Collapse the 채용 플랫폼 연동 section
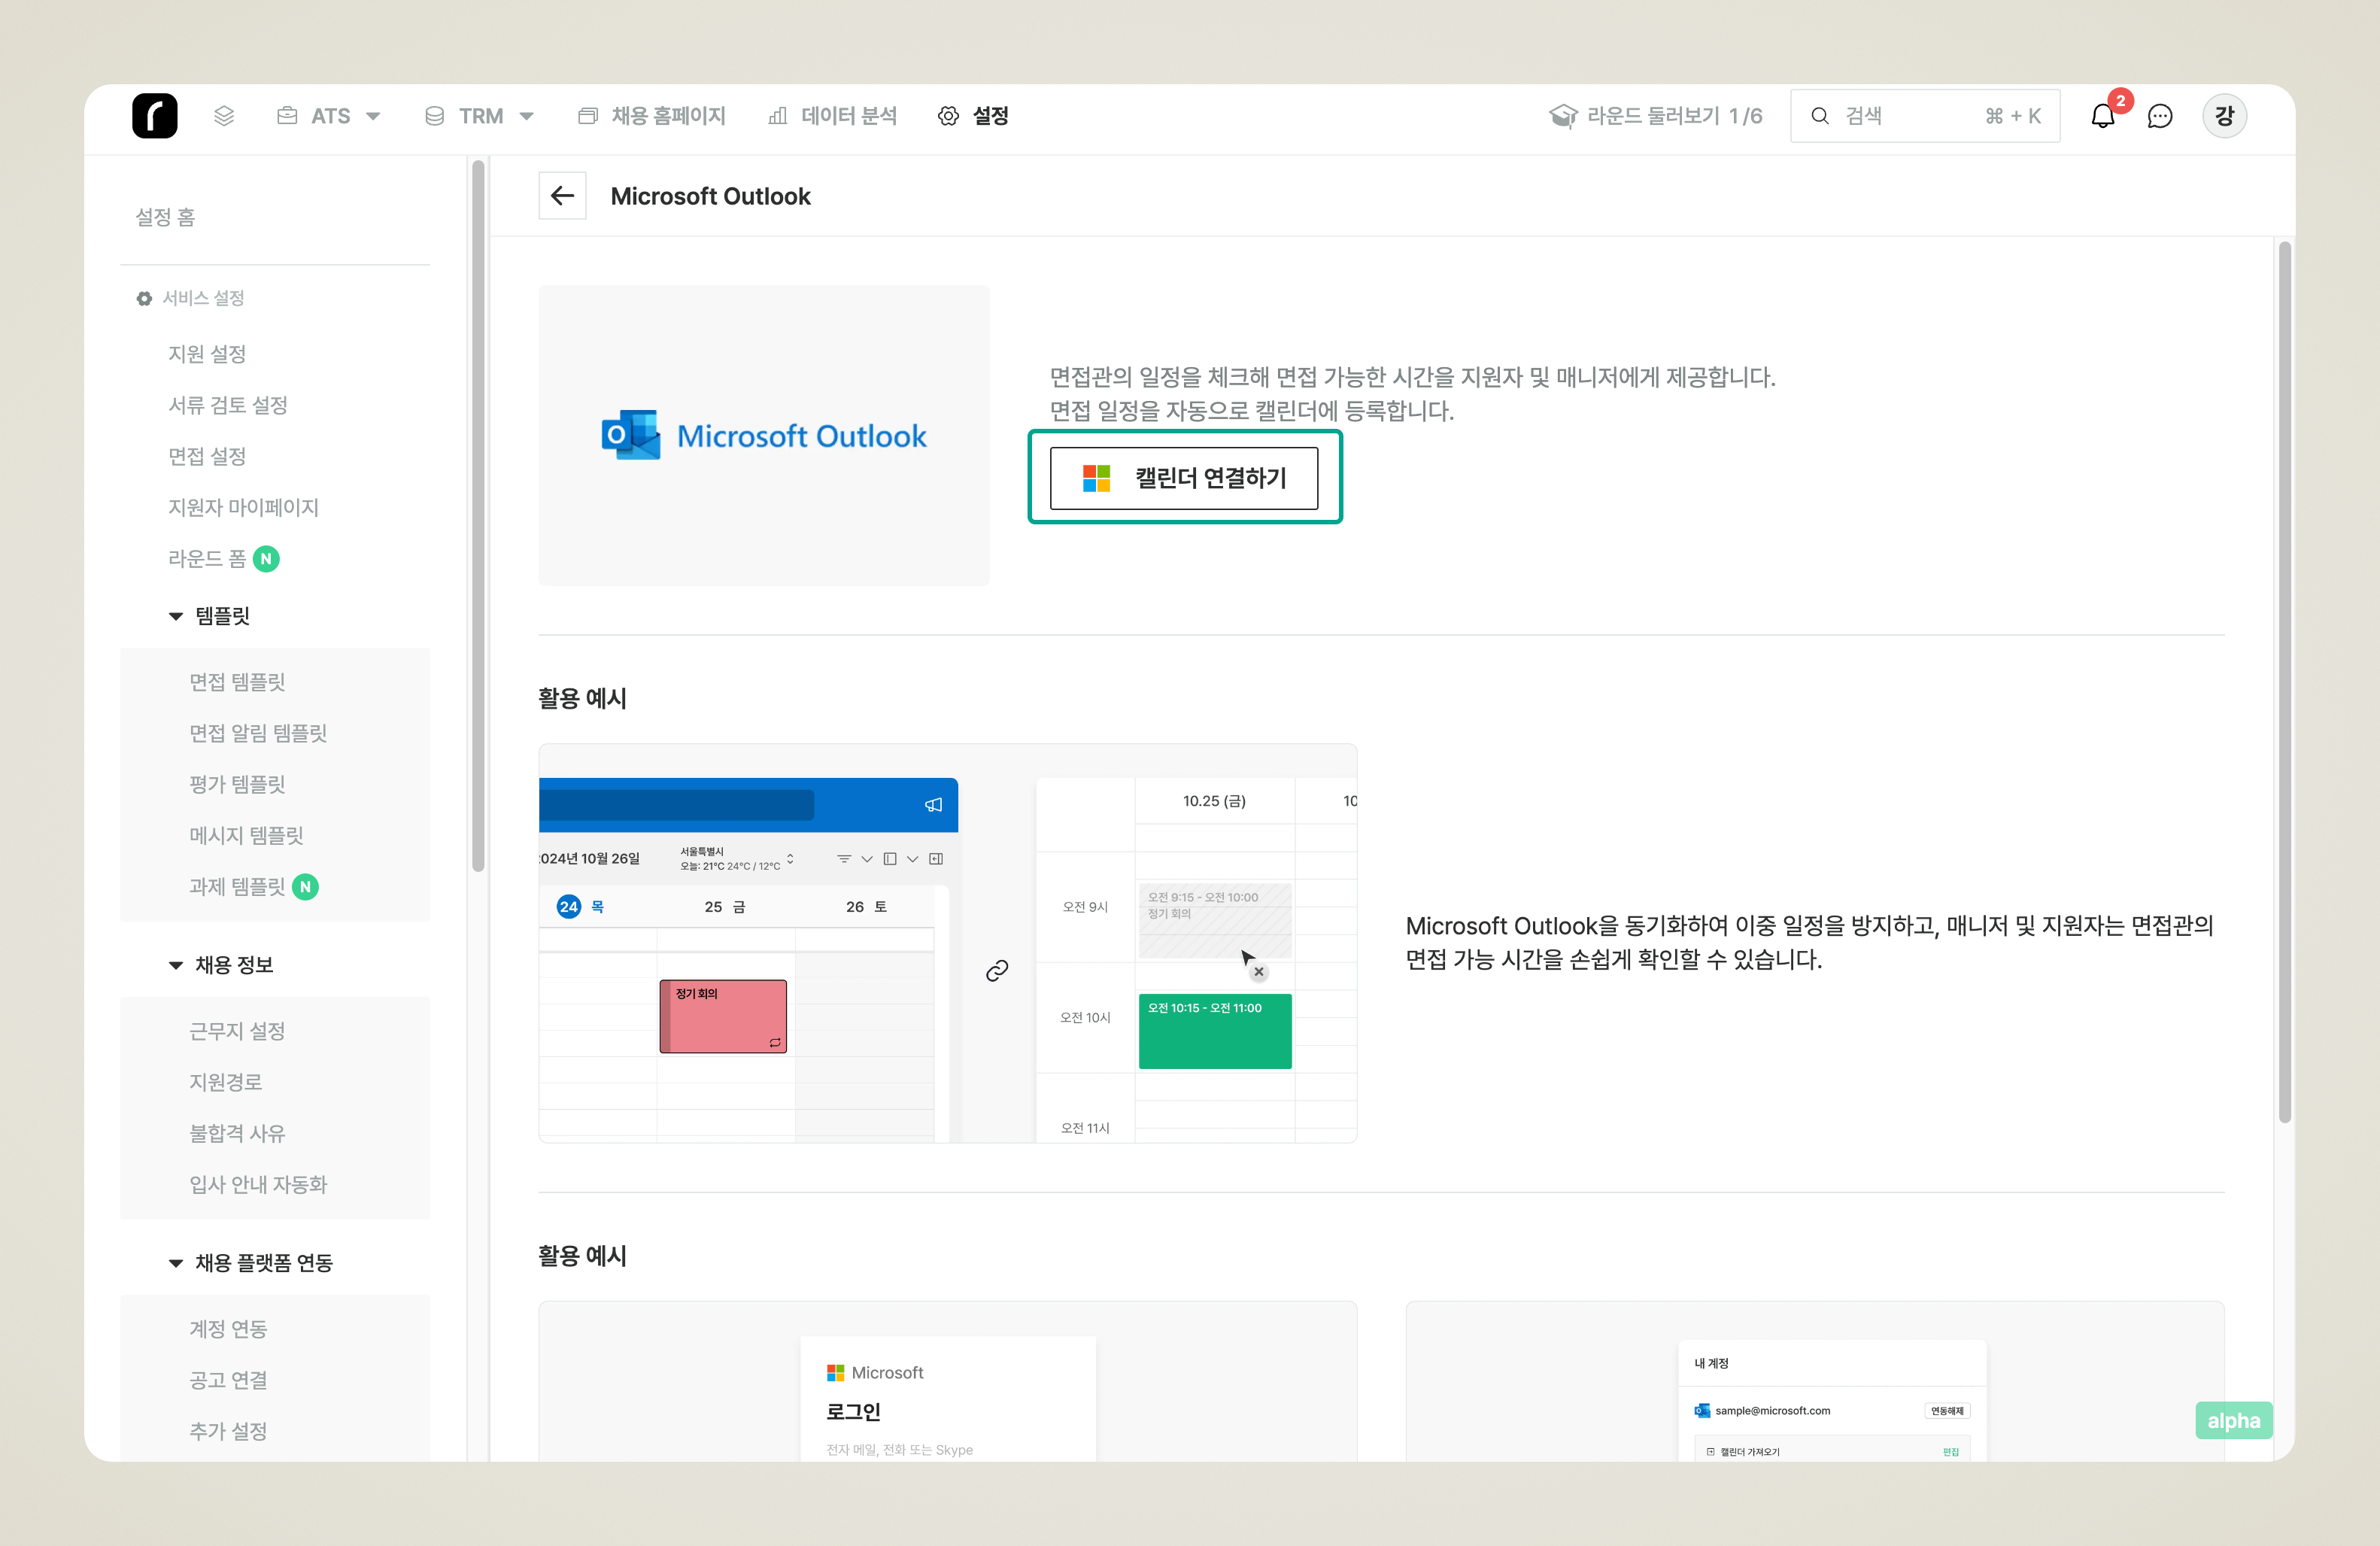 (x=176, y=1263)
